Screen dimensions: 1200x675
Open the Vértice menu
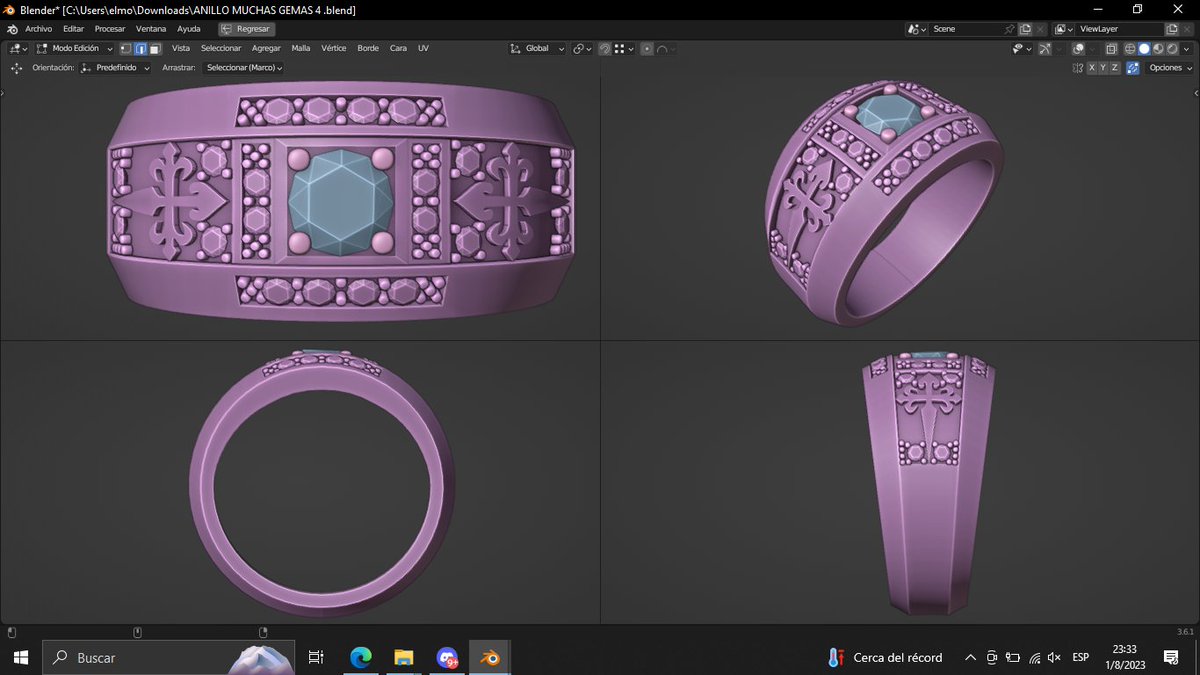pos(333,48)
